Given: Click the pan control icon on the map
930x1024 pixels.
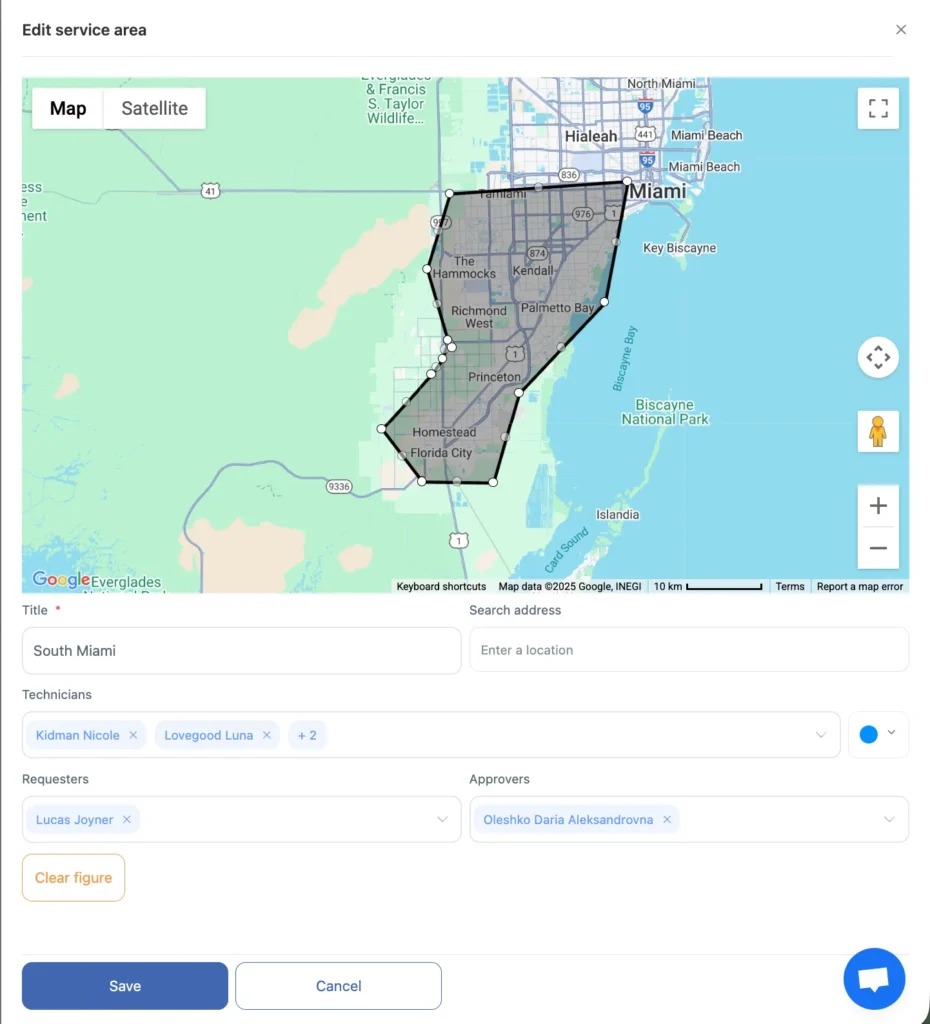Looking at the screenshot, I should click(878, 357).
